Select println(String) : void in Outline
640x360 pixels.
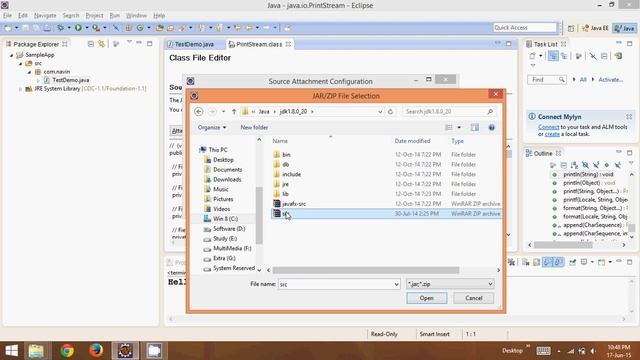pyautogui.click(x=588, y=174)
